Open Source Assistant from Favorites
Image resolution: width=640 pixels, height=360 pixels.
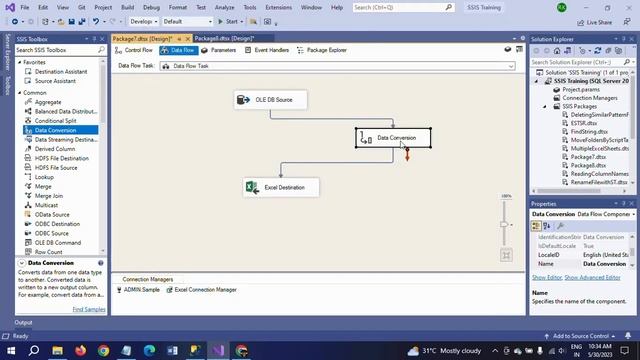[55, 81]
